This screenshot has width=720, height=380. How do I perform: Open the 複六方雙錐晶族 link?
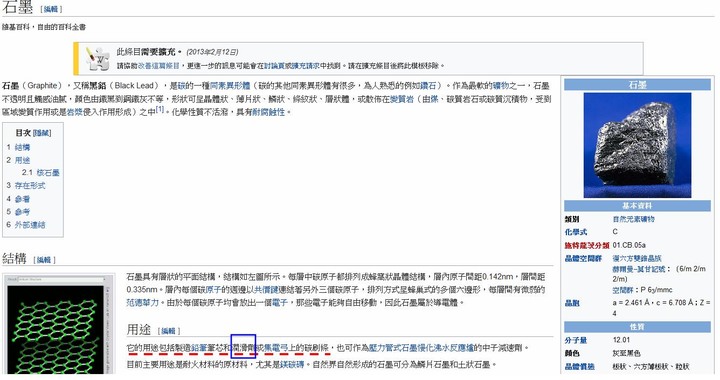click(637, 258)
